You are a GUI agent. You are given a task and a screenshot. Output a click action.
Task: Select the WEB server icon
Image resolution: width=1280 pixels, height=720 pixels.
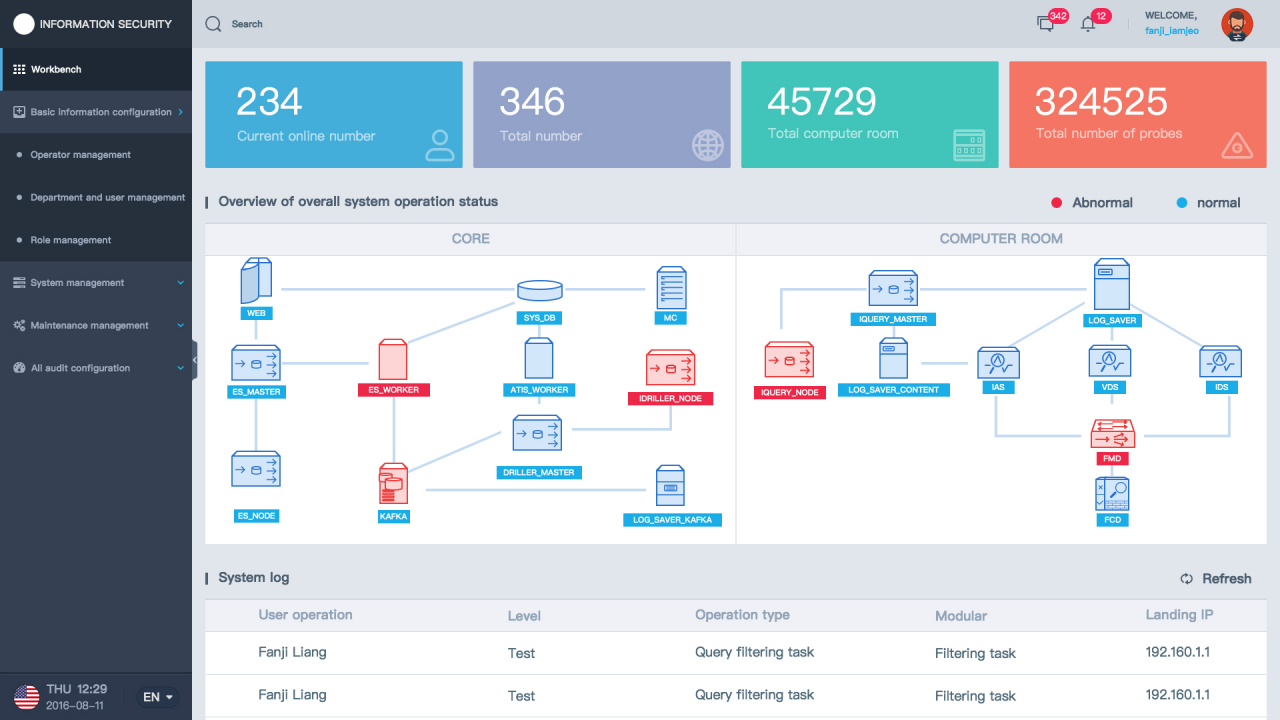click(256, 281)
